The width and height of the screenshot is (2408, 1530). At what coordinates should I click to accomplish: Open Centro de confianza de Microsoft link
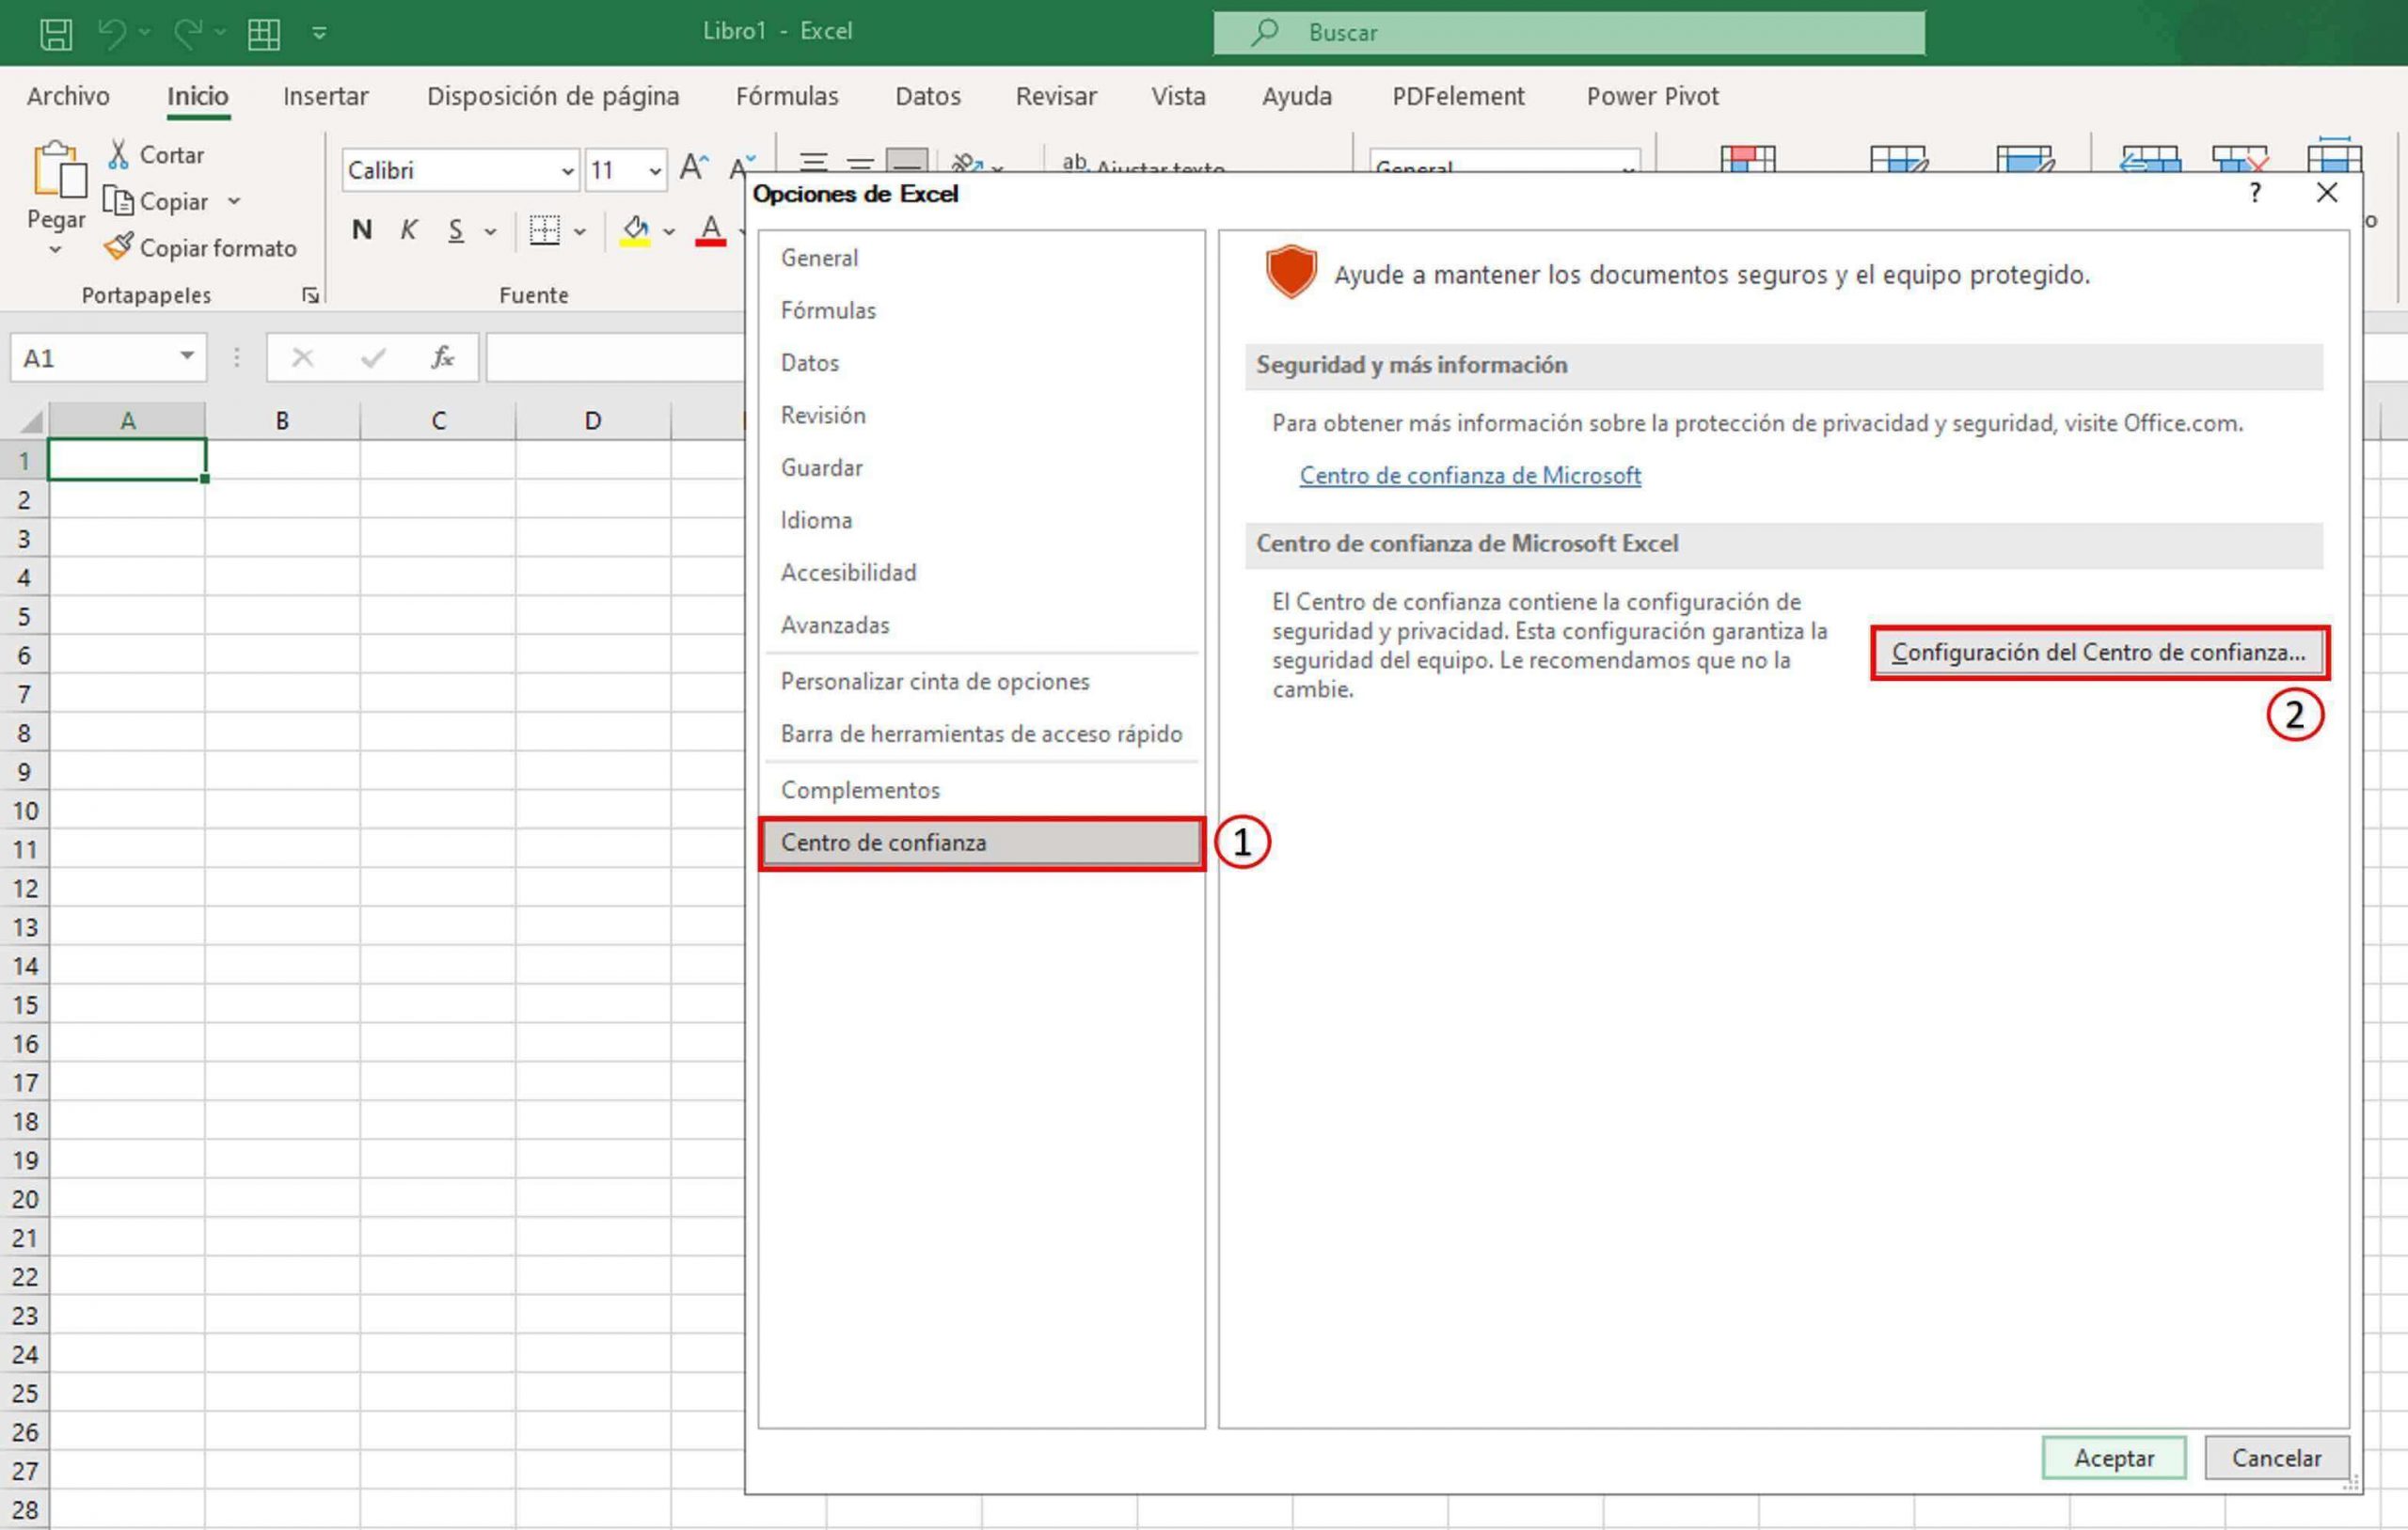[x=1469, y=475]
